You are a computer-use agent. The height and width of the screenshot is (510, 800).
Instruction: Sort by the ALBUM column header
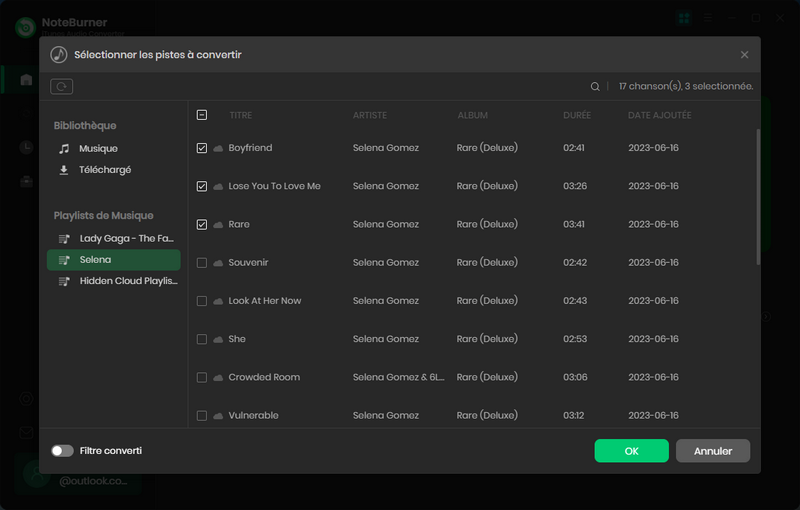[x=472, y=115]
